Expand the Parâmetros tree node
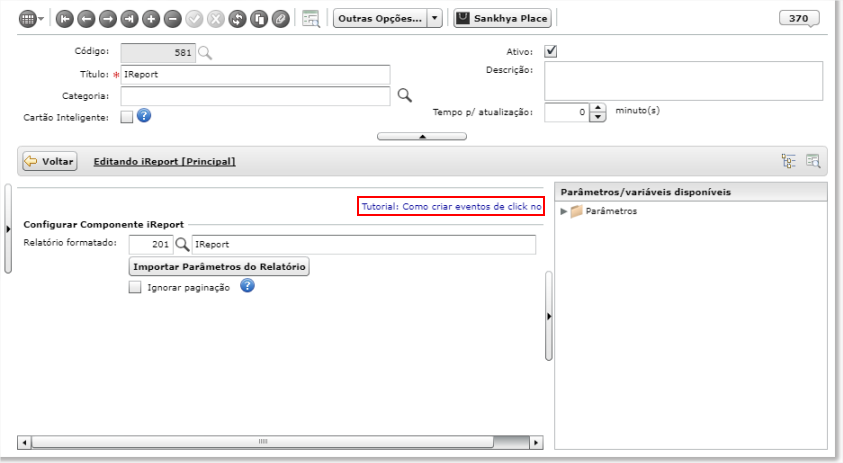843x463 pixels. [563, 211]
